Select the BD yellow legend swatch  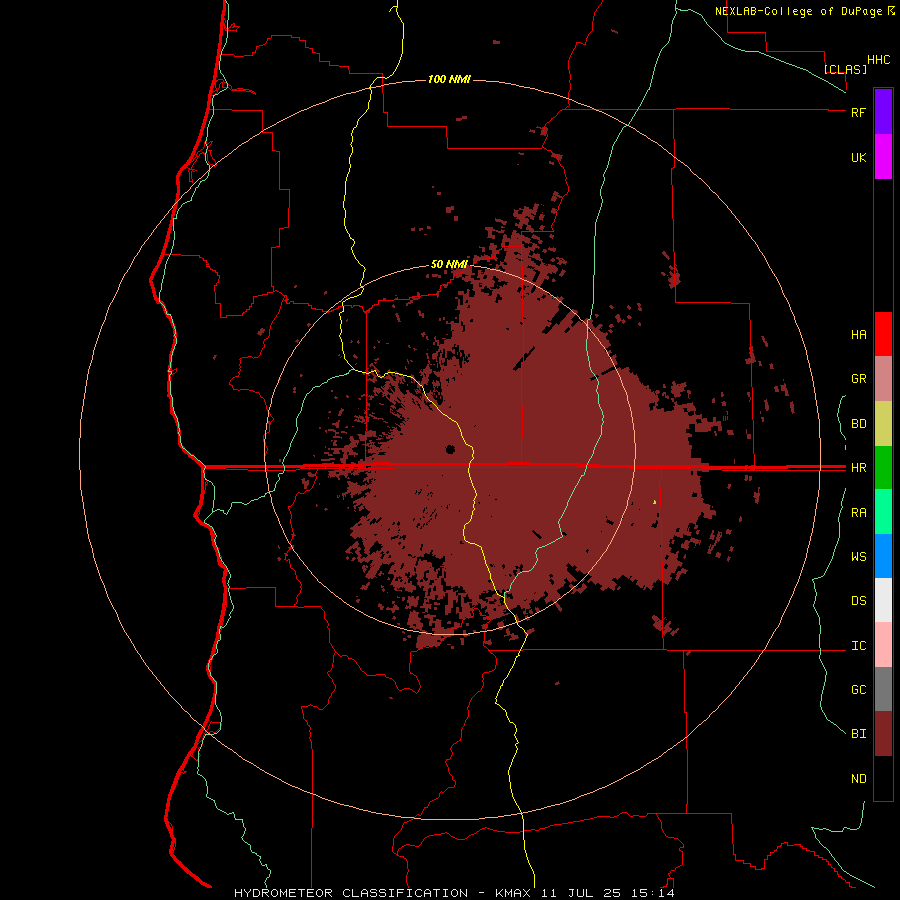click(883, 424)
